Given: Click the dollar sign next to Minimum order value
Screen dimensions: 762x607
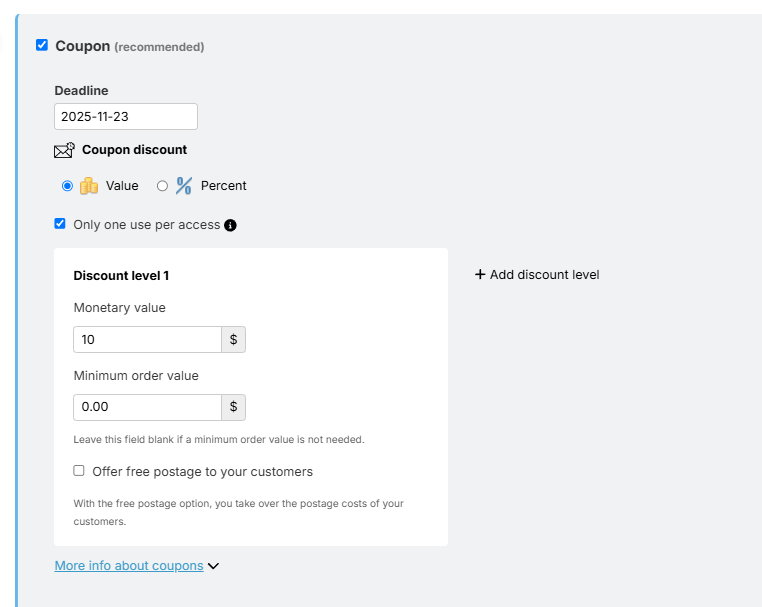Looking at the screenshot, I should [x=233, y=408].
